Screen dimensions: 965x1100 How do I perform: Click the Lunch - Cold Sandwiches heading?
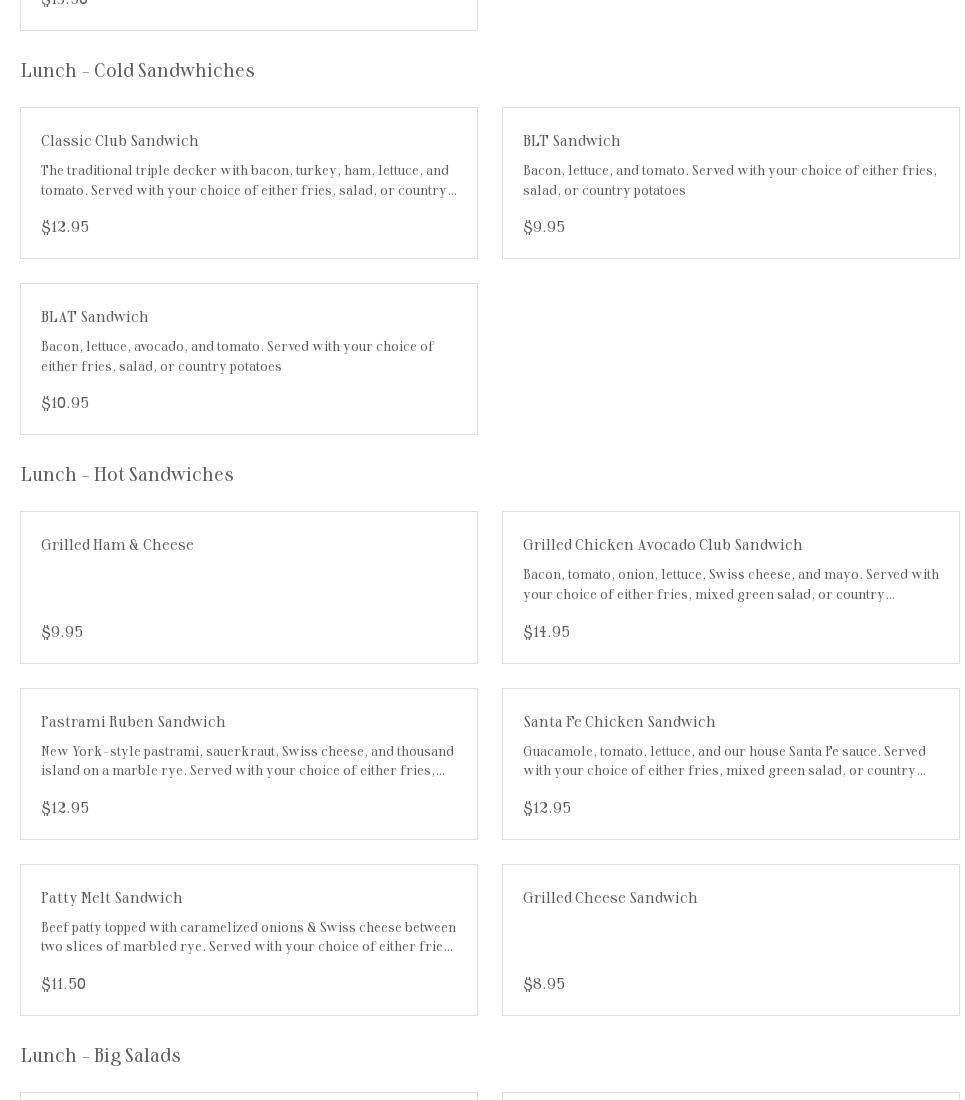(x=138, y=71)
